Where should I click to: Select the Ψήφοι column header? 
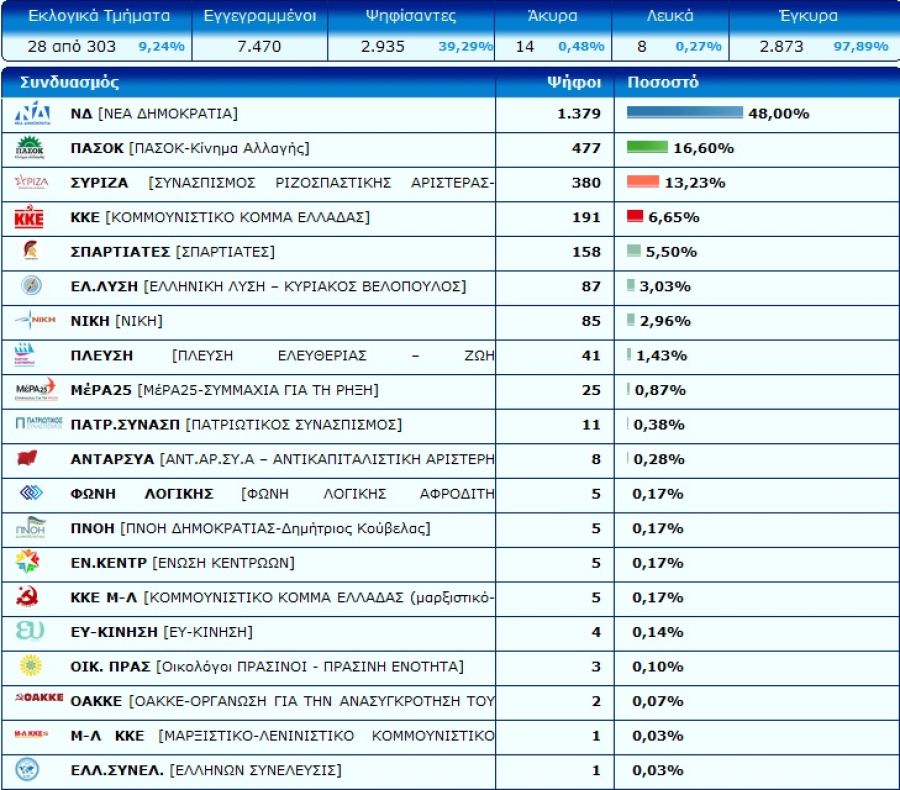[x=573, y=82]
